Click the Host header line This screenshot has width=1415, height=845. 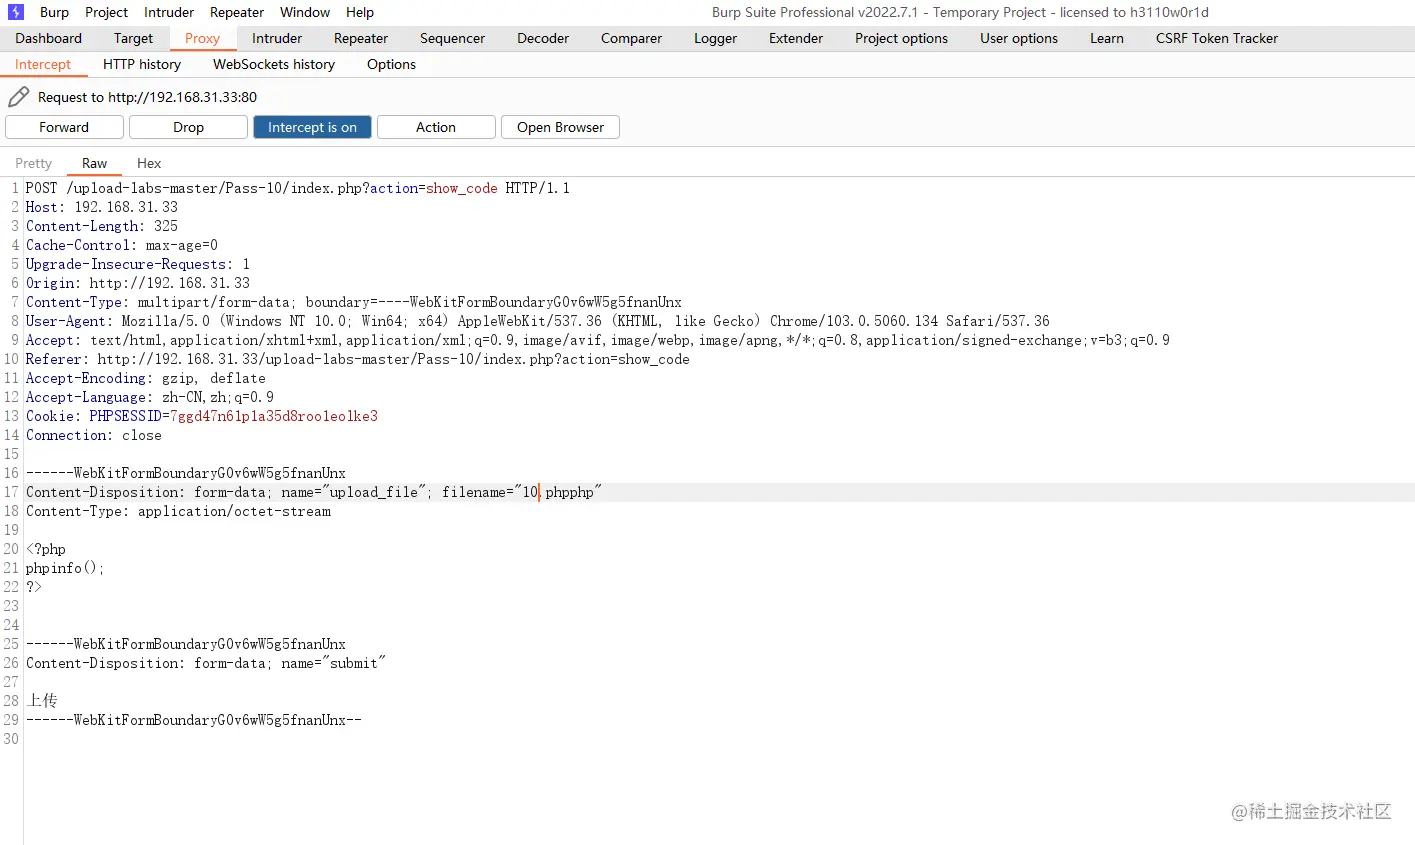[102, 207]
